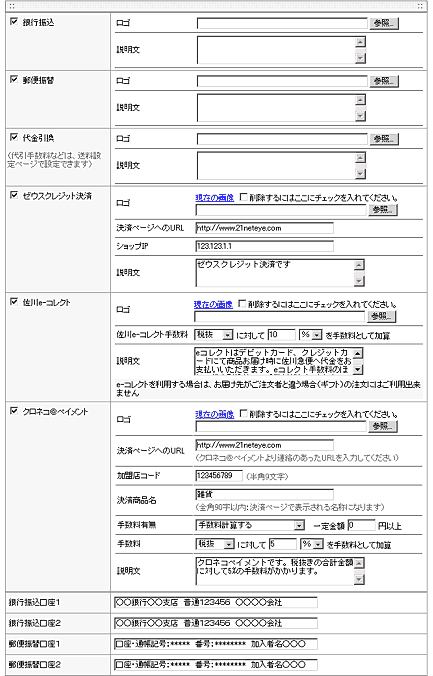Click the 代金引換 説明文 text area
433x676 pixels.
(276, 166)
